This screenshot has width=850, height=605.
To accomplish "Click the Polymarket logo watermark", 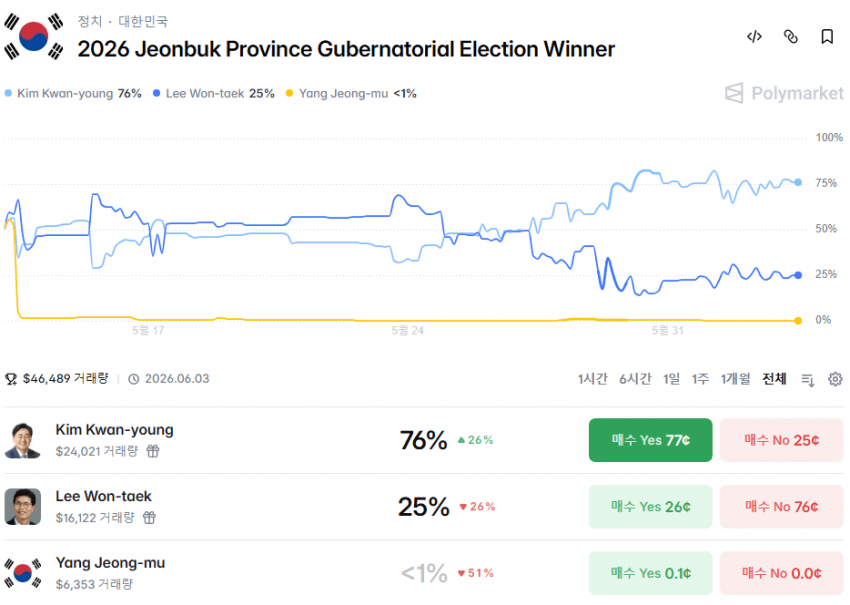I will [x=784, y=93].
